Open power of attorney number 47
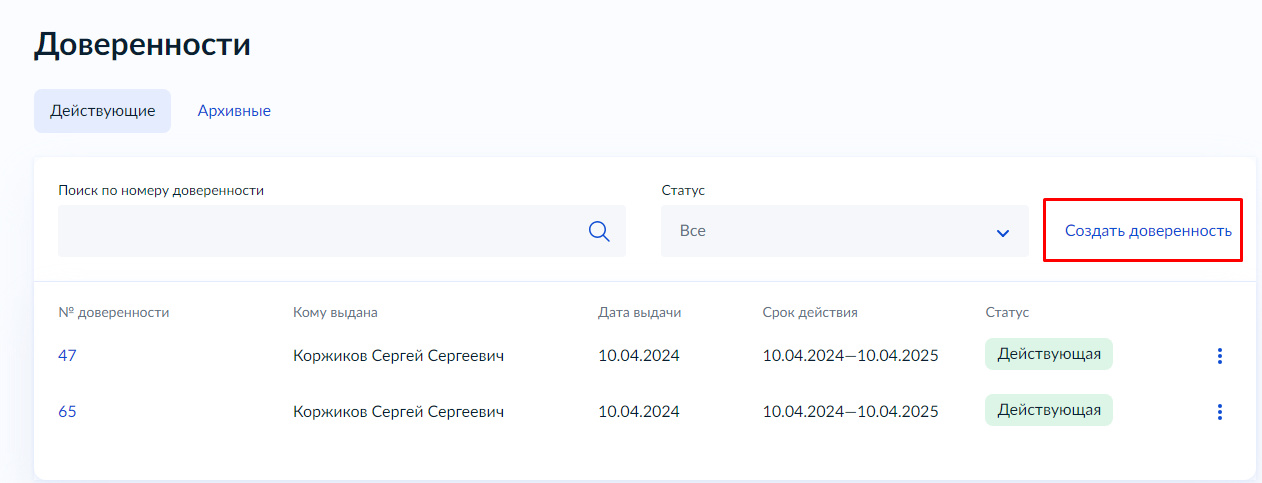 [67, 355]
